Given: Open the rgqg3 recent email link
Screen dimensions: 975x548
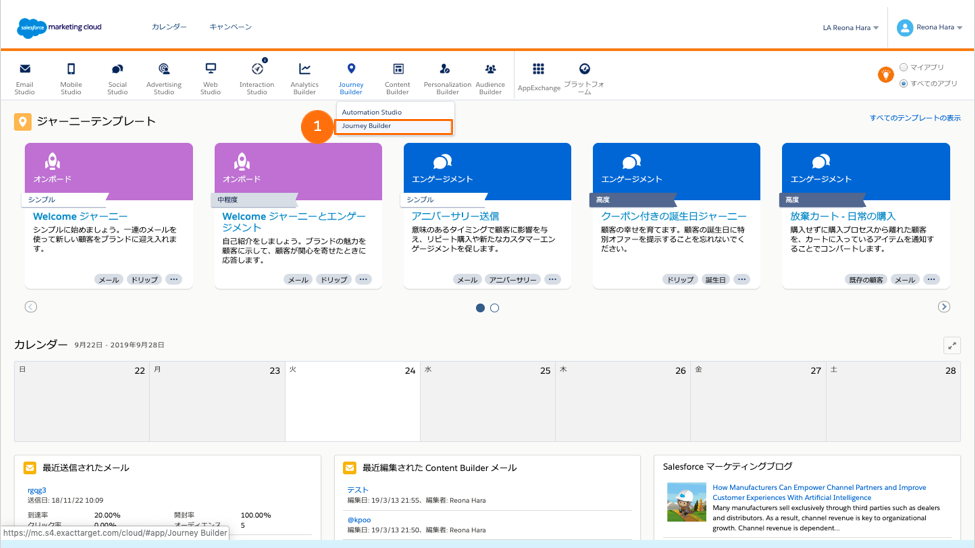Looking at the screenshot, I should point(37,490).
